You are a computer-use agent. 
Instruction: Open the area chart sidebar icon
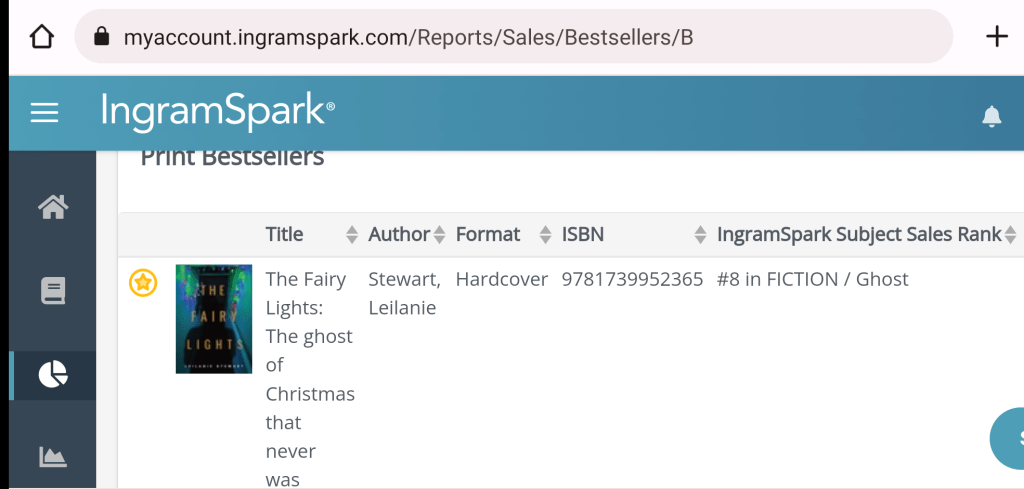point(52,457)
